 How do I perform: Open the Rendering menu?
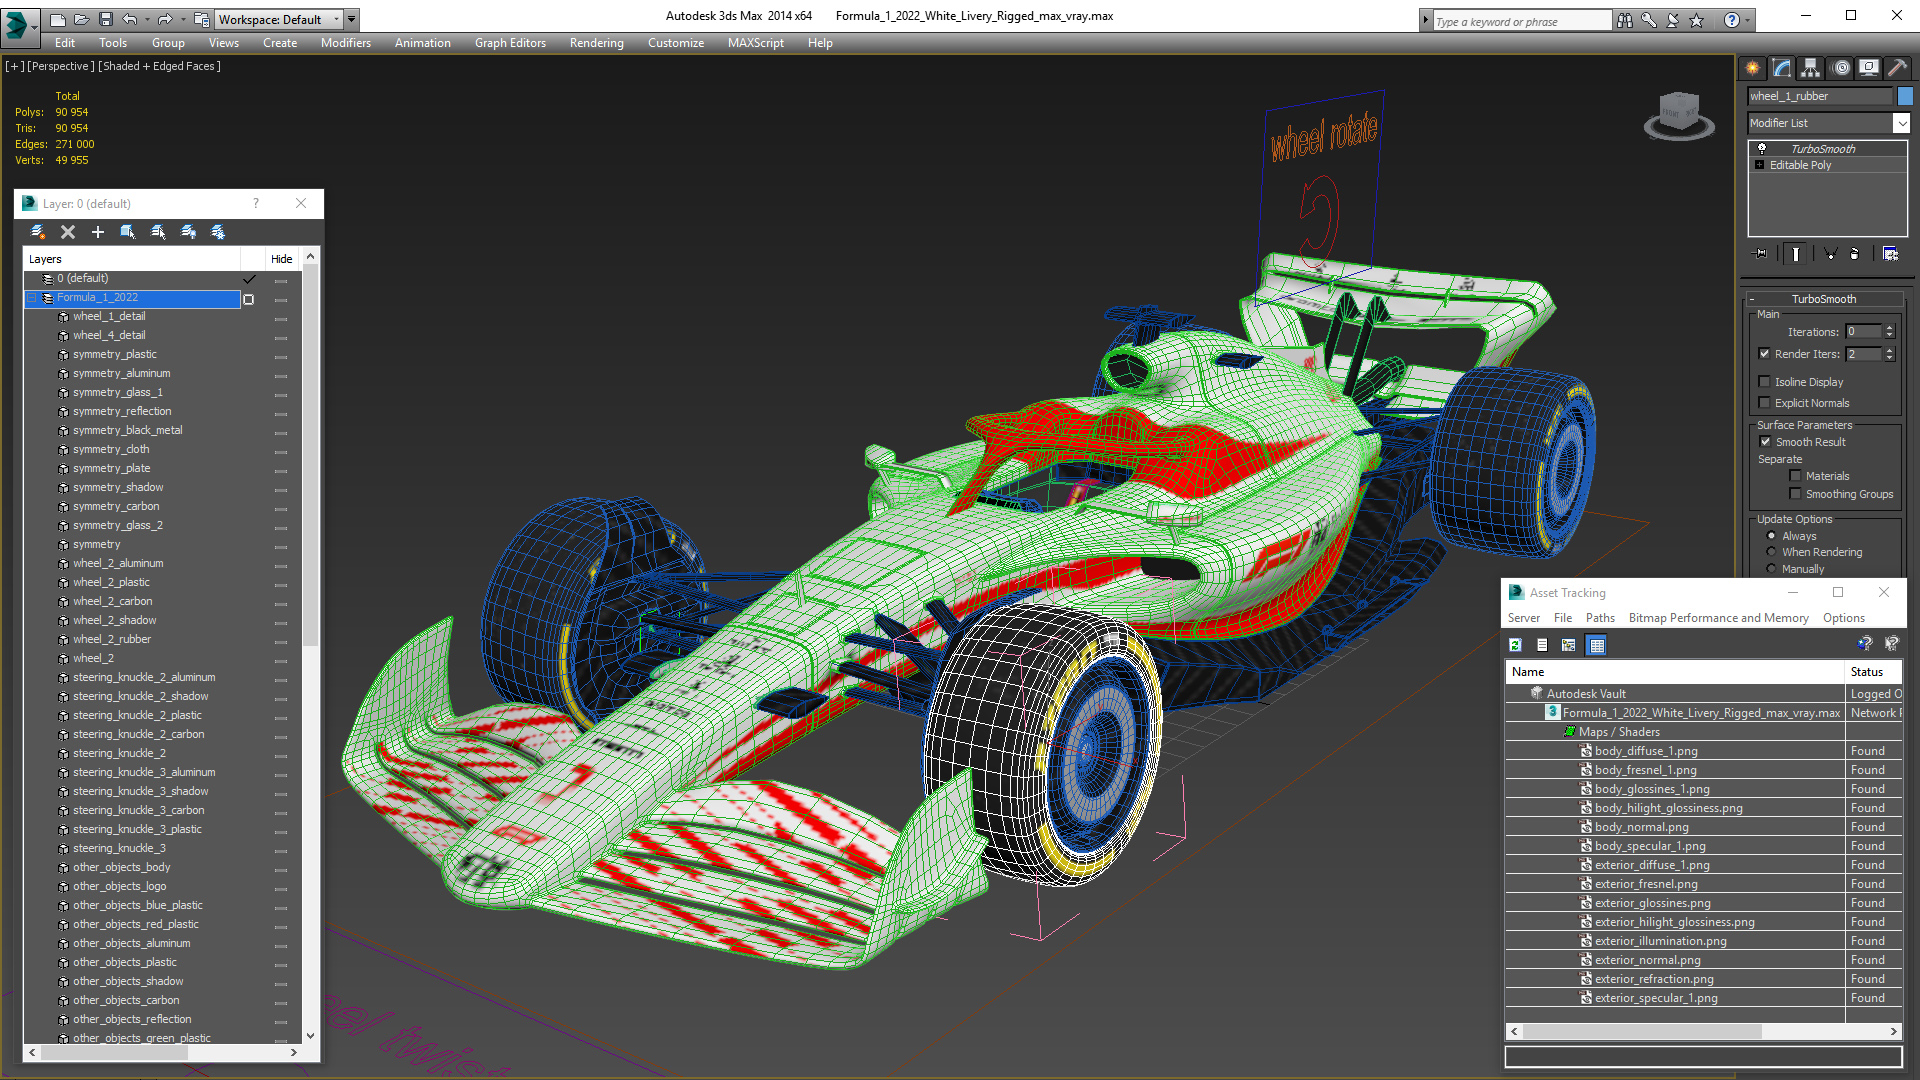[596, 43]
